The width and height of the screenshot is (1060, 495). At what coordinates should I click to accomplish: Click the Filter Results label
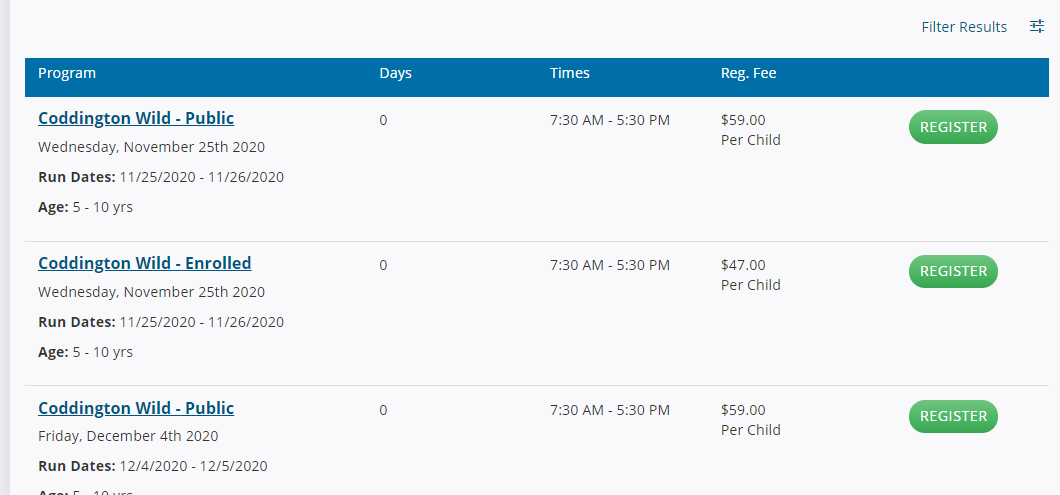[x=964, y=27]
